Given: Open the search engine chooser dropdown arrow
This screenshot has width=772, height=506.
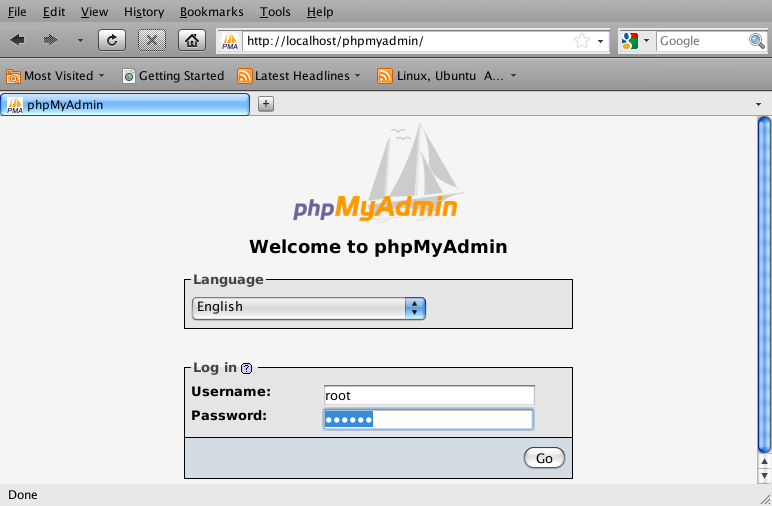Looking at the screenshot, I should pos(646,40).
